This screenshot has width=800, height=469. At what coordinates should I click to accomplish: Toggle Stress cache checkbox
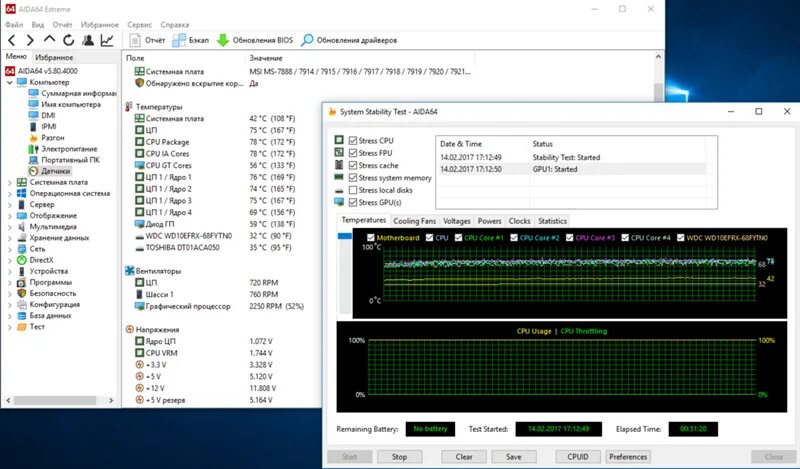(353, 165)
